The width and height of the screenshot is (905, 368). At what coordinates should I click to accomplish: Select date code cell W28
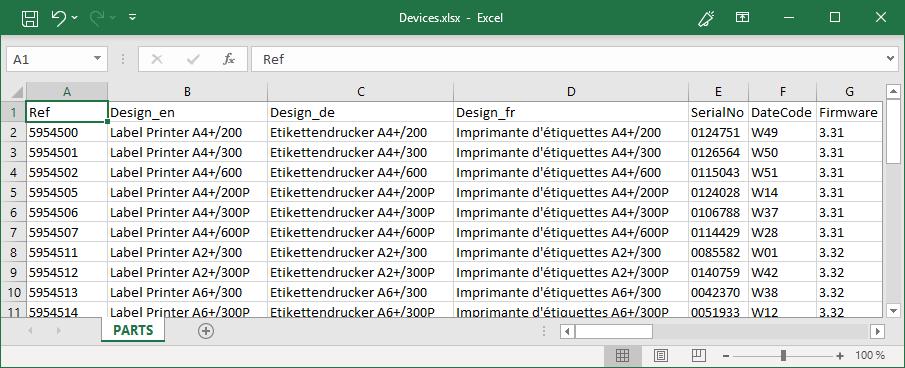pos(783,232)
